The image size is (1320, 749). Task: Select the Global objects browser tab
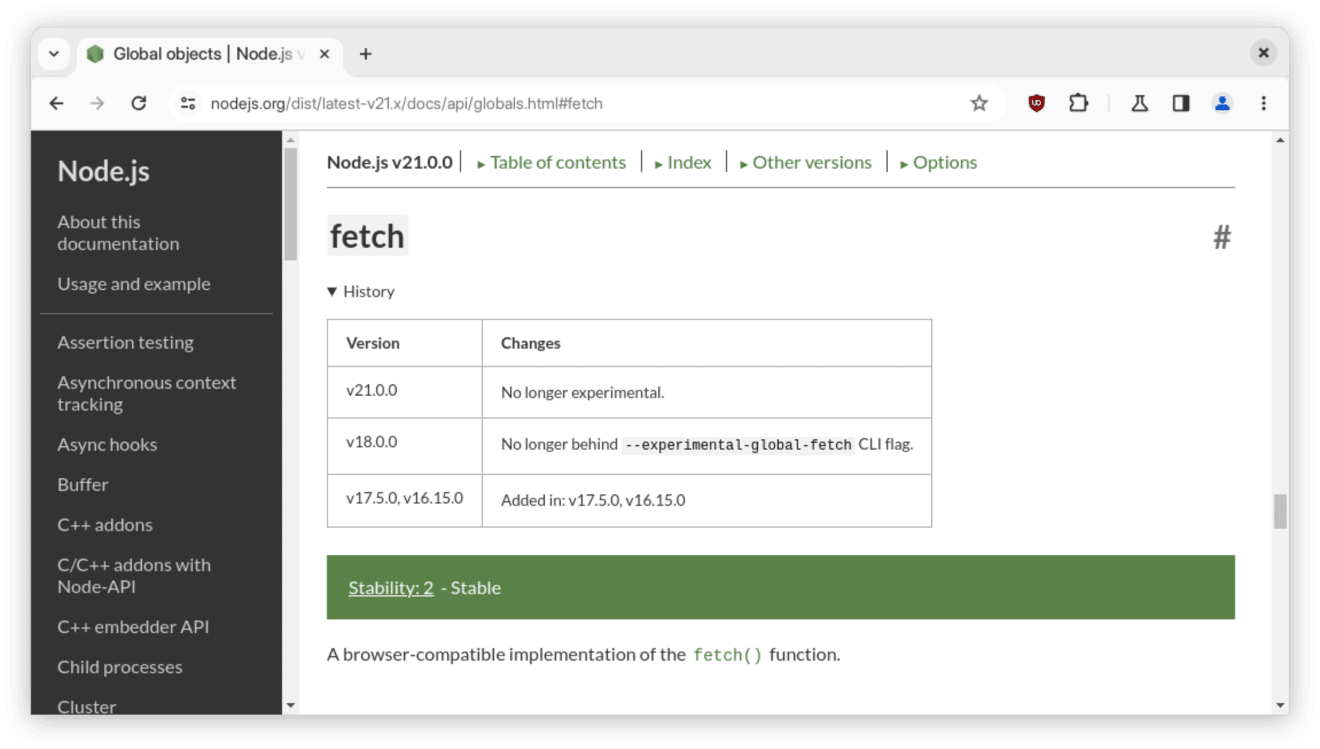pos(200,54)
